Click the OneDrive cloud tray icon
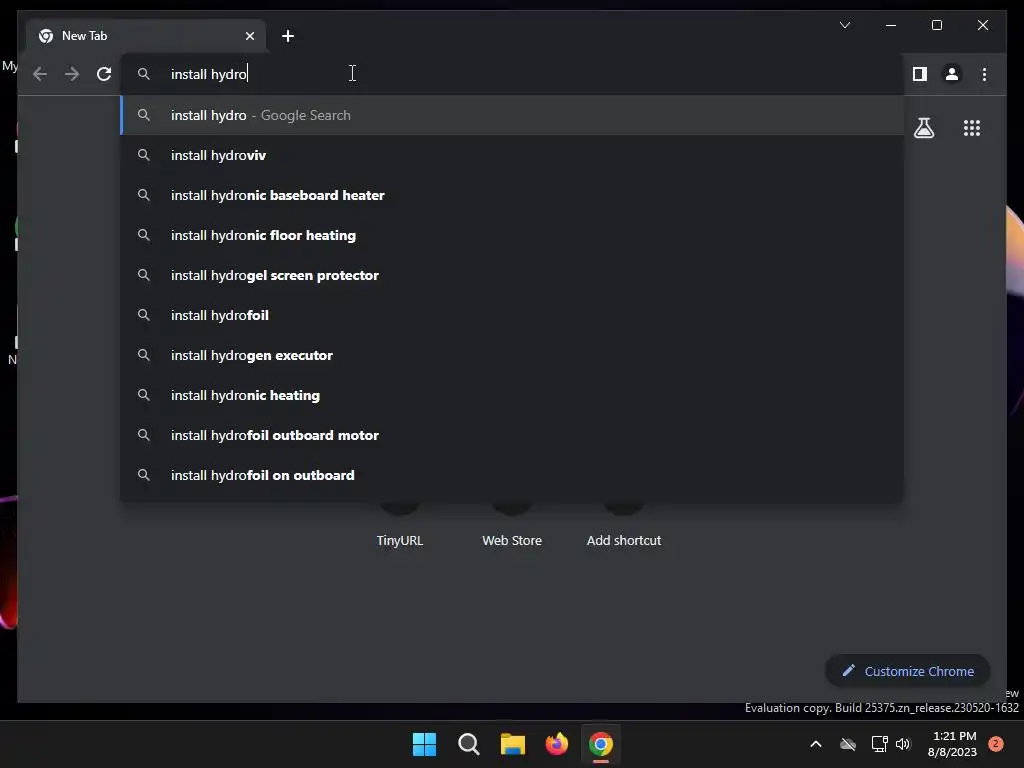The image size is (1024, 768). (x=848, y=744)
